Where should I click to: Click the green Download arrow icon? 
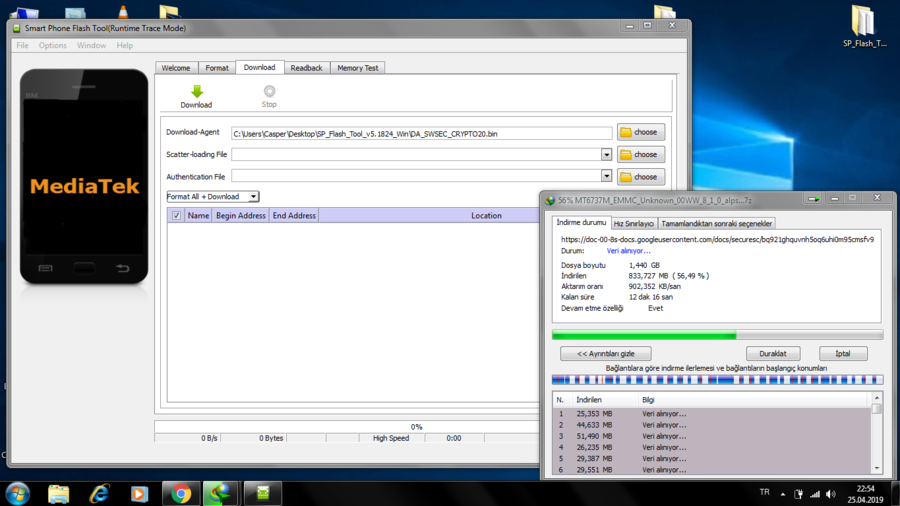tap(196, 92)
